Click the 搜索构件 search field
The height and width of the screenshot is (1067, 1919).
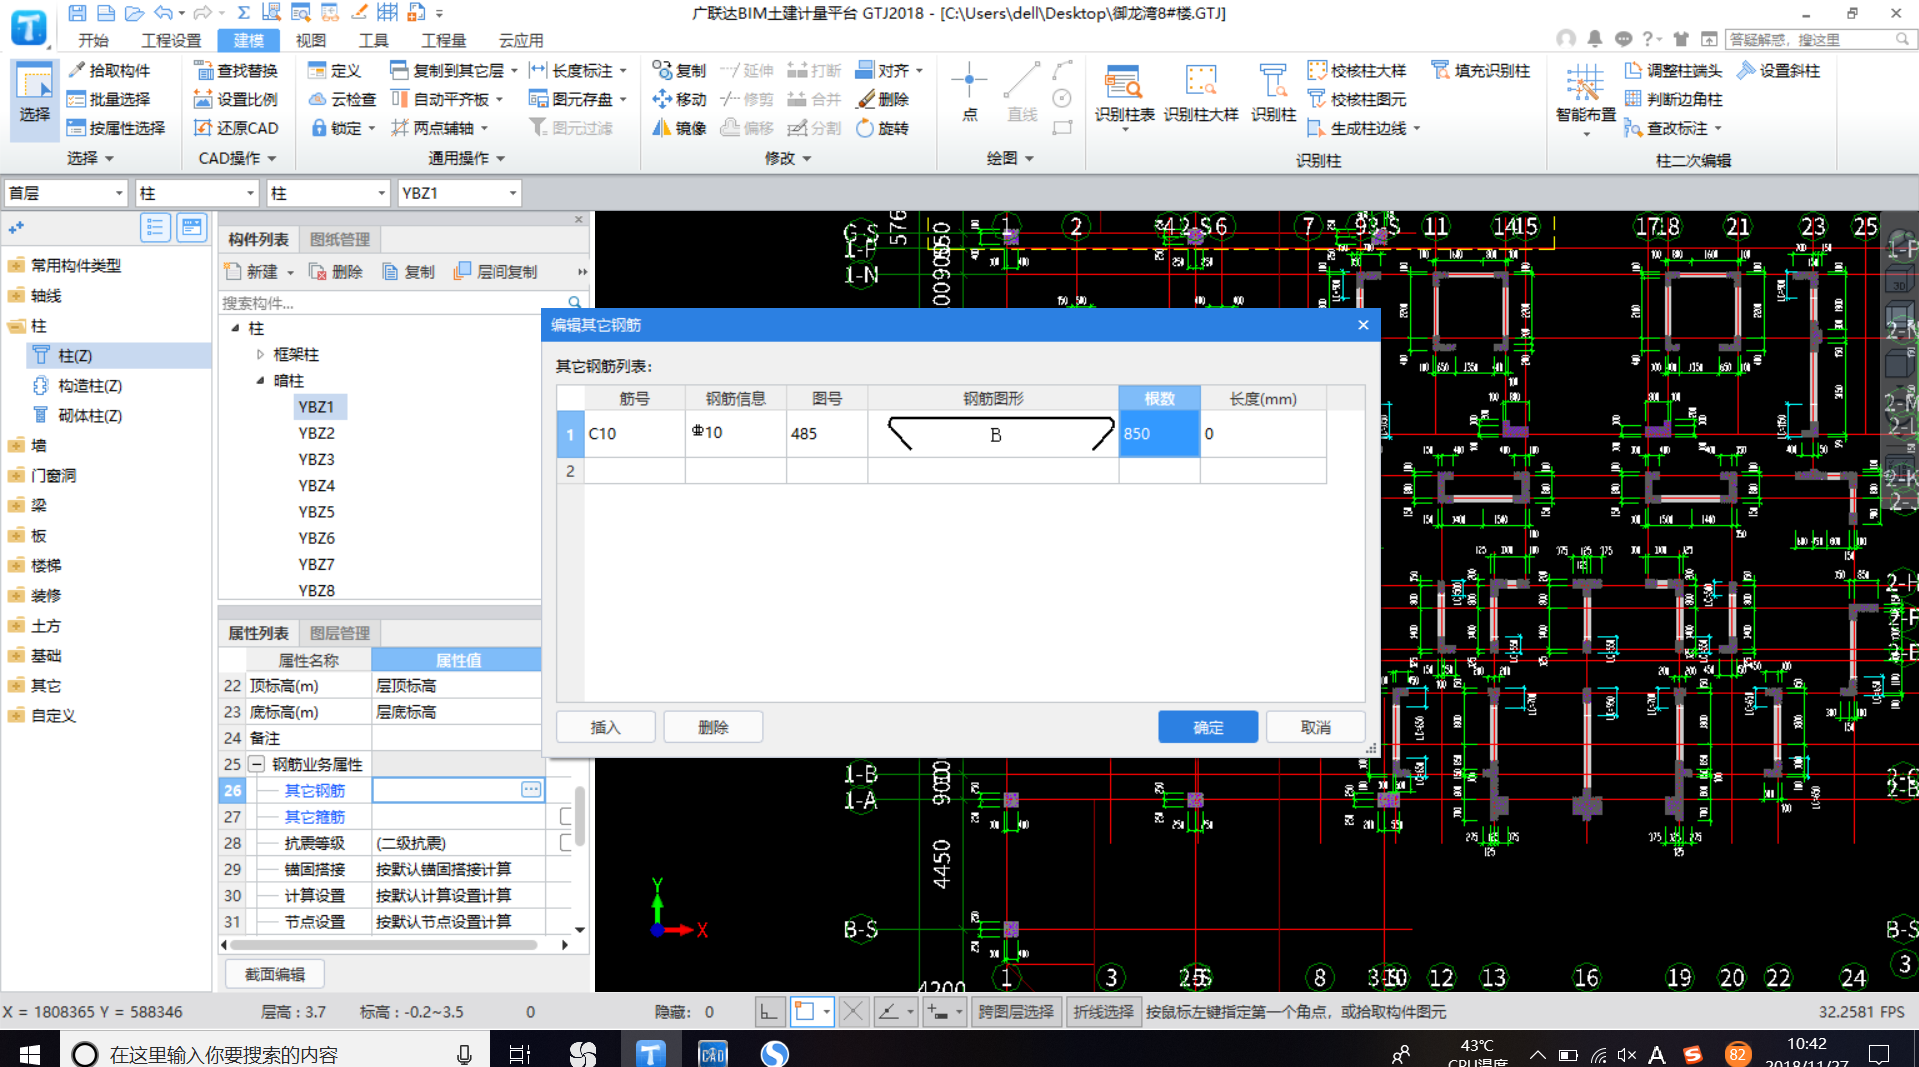point(392,302)
